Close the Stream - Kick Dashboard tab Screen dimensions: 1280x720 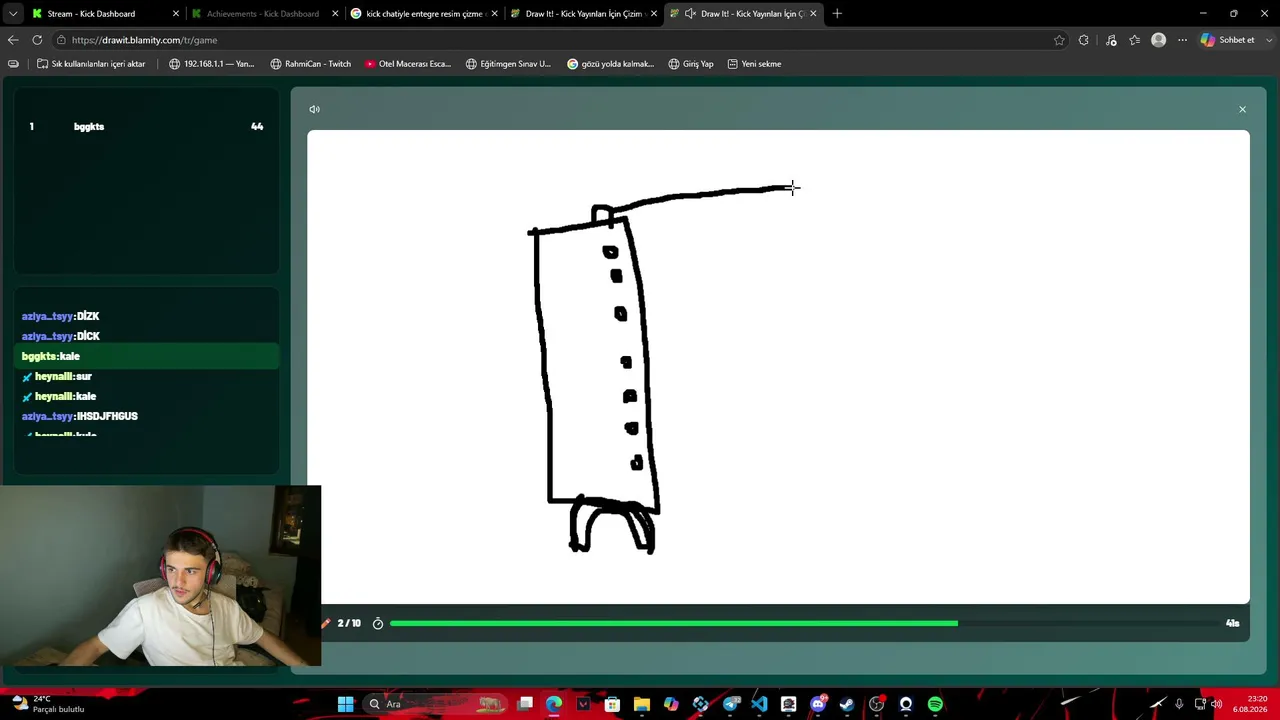click(x=176, y=14)
